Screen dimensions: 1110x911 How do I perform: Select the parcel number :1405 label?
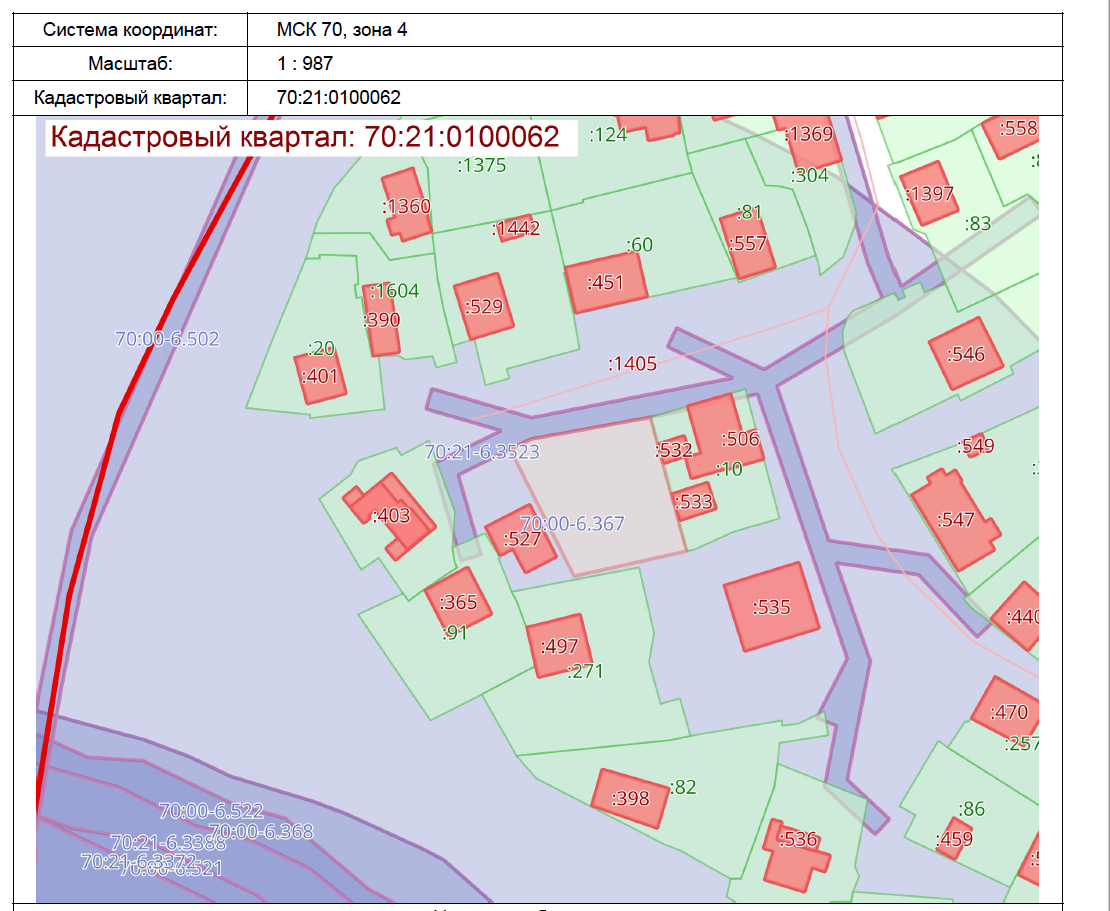click(x=633, y=364)
